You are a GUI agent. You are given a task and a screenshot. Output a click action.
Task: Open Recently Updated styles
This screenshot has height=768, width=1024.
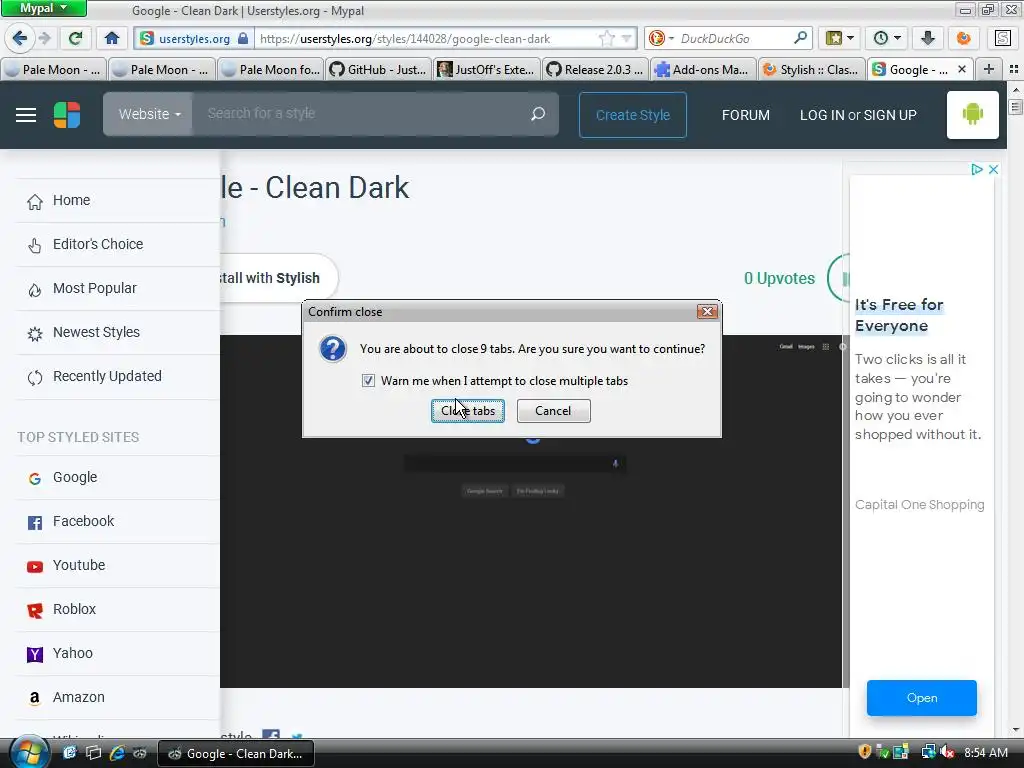(x=118, y=377)
